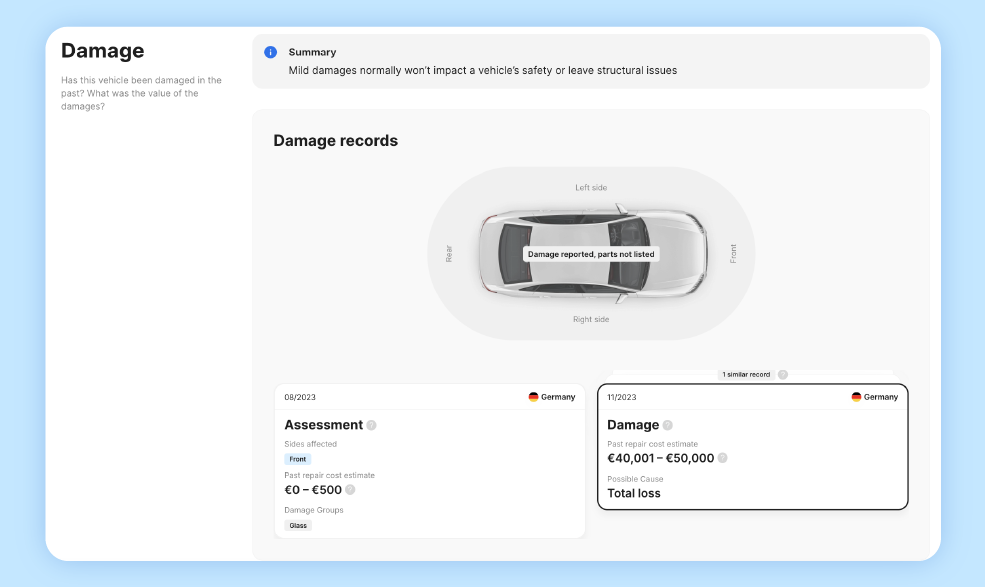Click the Total loss possible cause text

634,493
